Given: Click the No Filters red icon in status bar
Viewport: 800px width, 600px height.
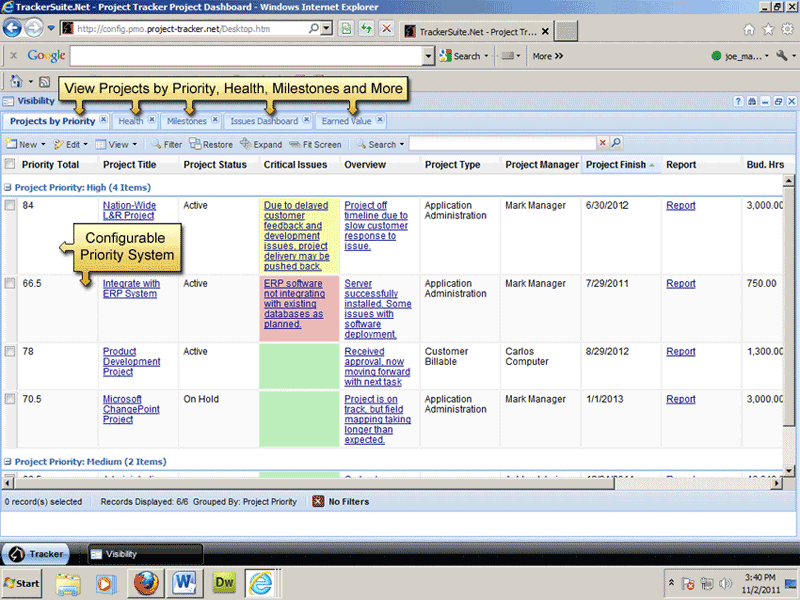Looking at the screenshot, I should (318, 502).
